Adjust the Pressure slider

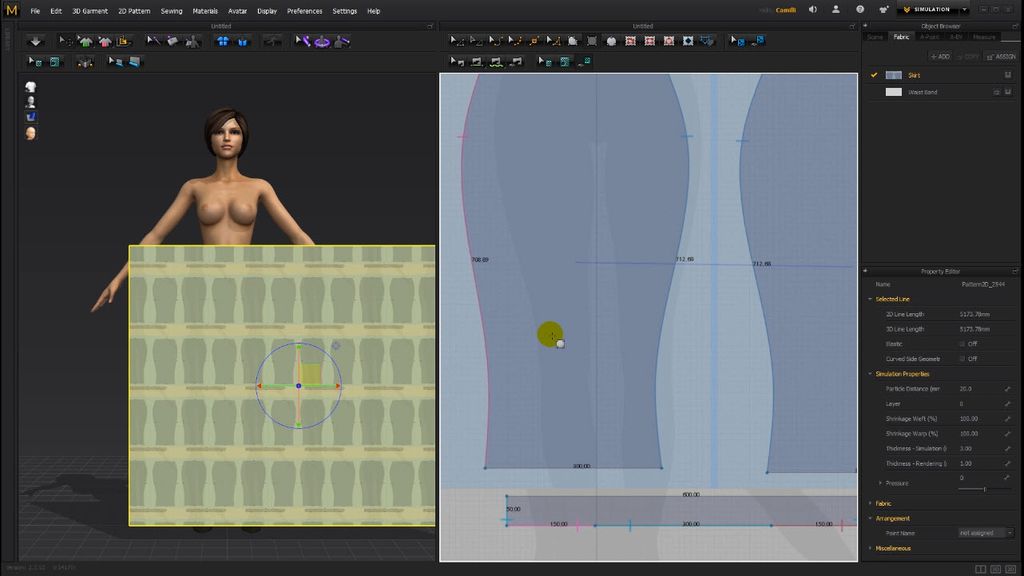pyautogui.click(x=985, y=488)
